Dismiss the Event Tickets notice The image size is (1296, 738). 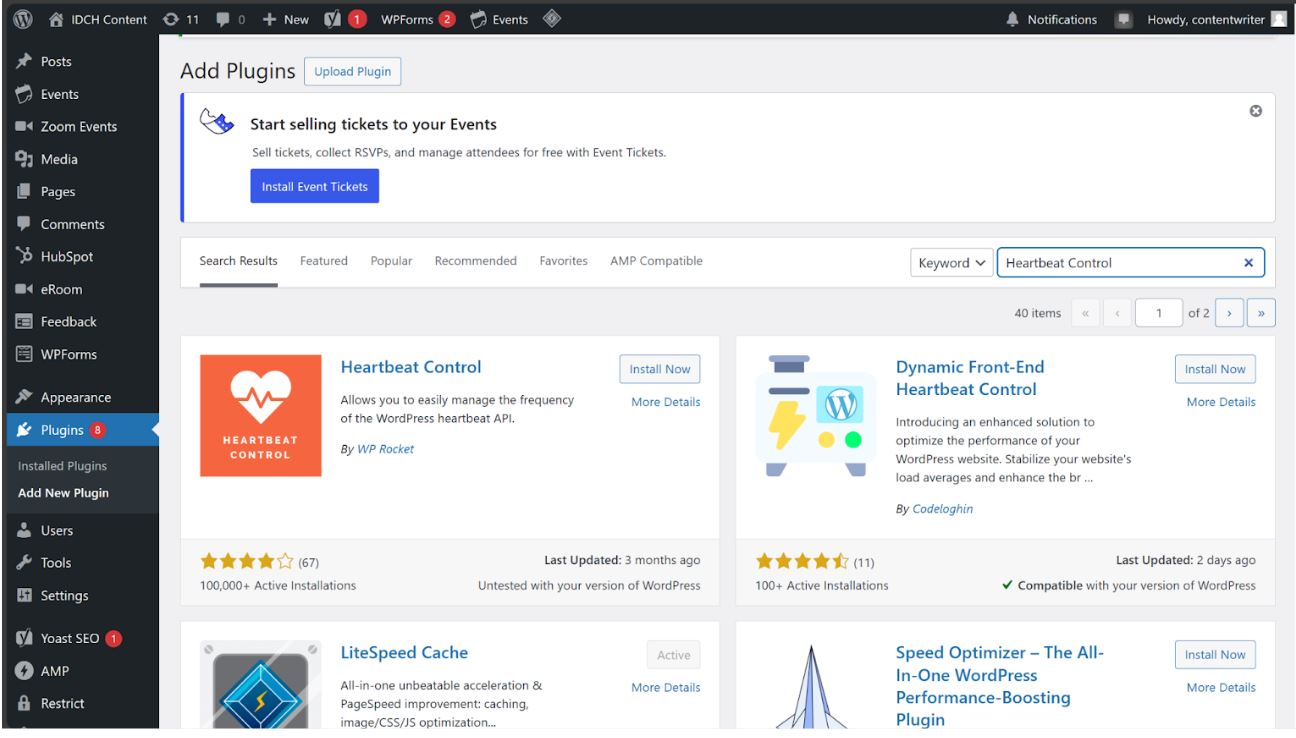click(x=1256, y=111)
